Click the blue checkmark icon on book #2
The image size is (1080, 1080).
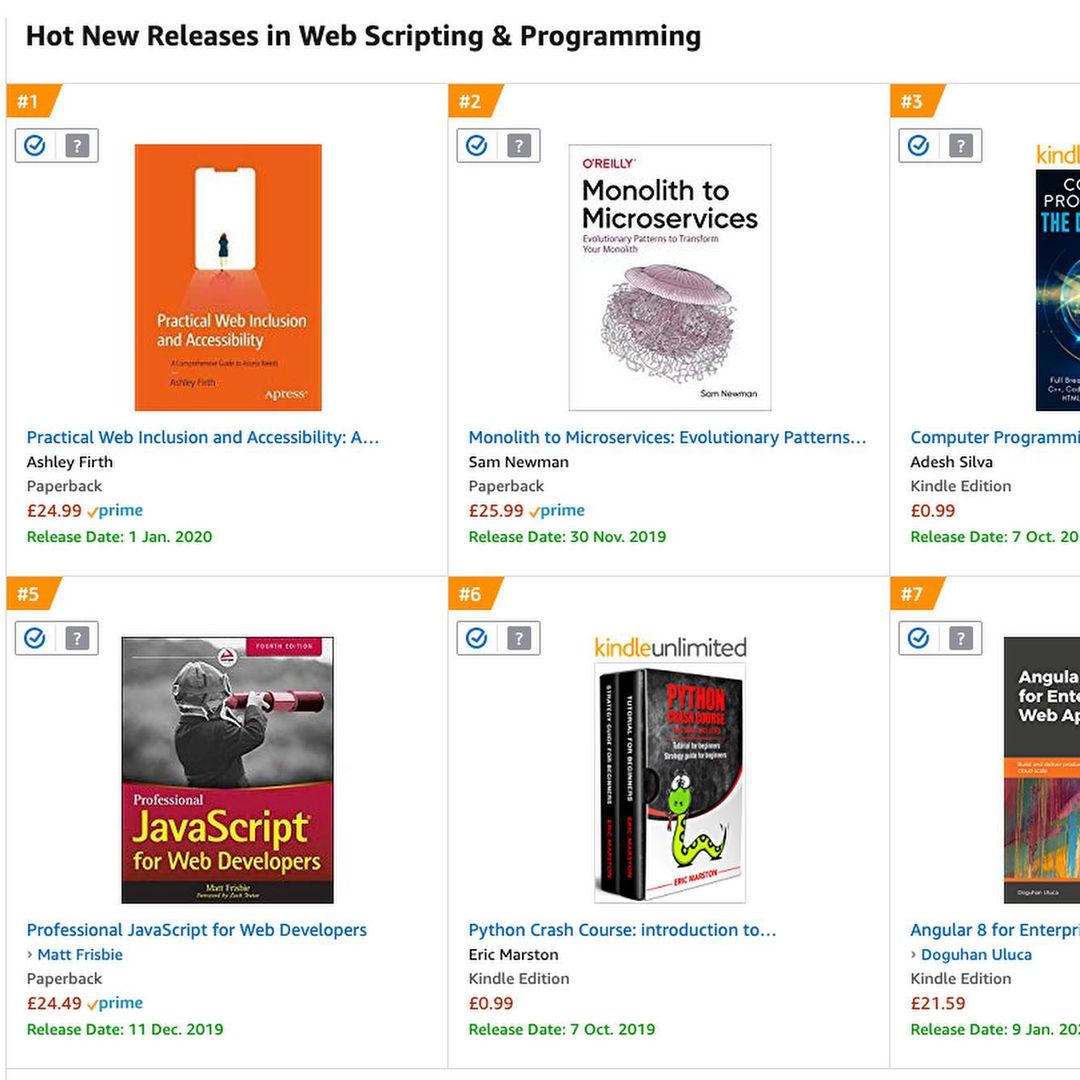(x=477, y=145)
